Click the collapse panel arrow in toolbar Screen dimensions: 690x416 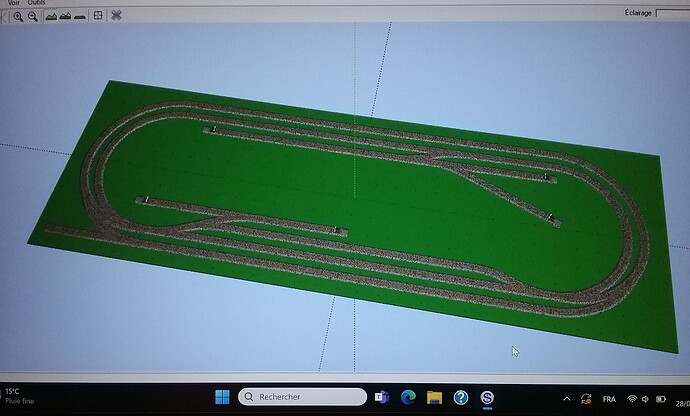point(4,17)
